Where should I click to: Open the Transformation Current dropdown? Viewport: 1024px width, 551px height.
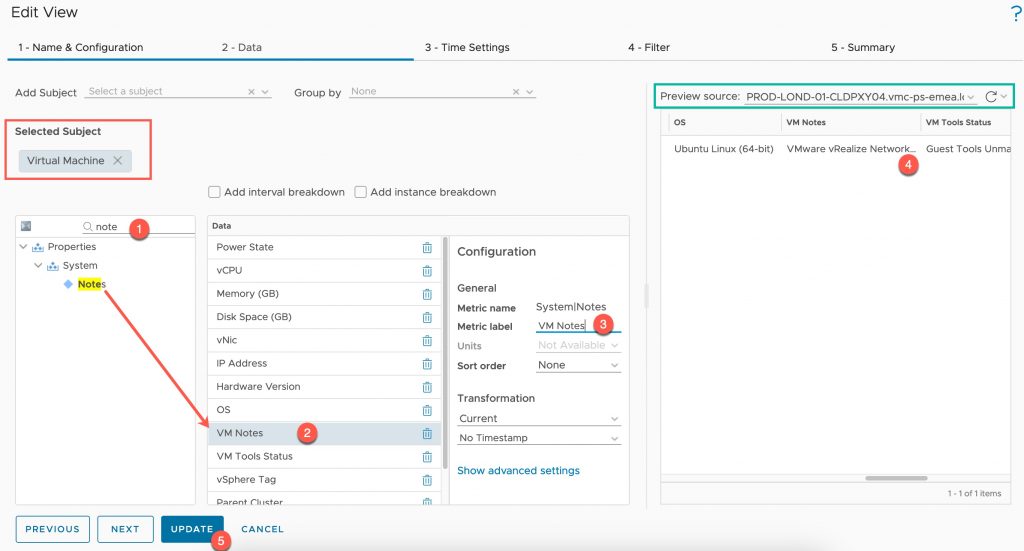(x=539, y=418)
